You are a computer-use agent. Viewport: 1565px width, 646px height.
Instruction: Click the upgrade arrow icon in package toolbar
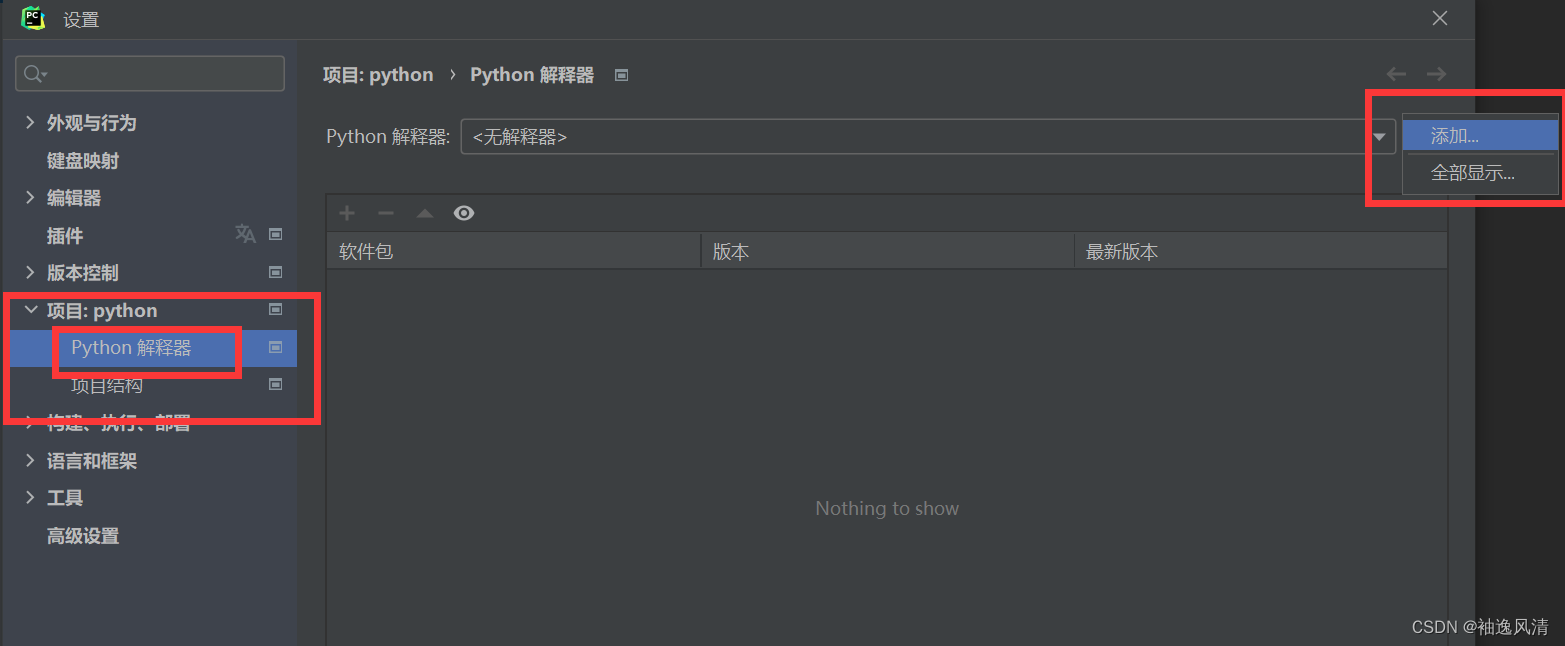coord(425,213)
